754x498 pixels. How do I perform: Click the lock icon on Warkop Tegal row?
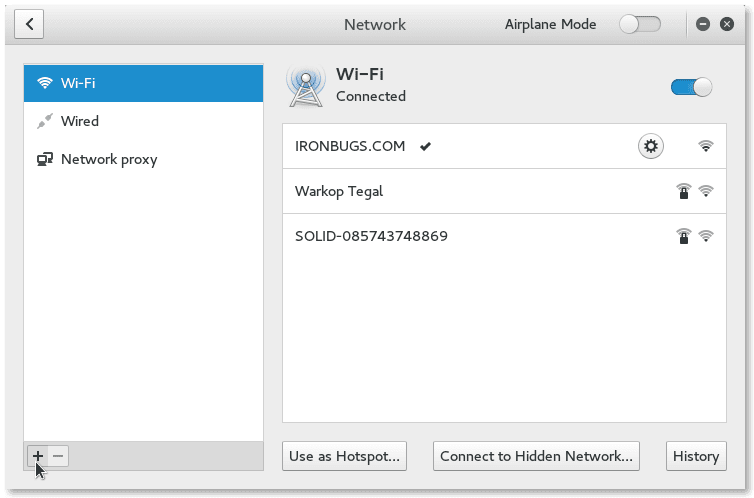point(683,191)
